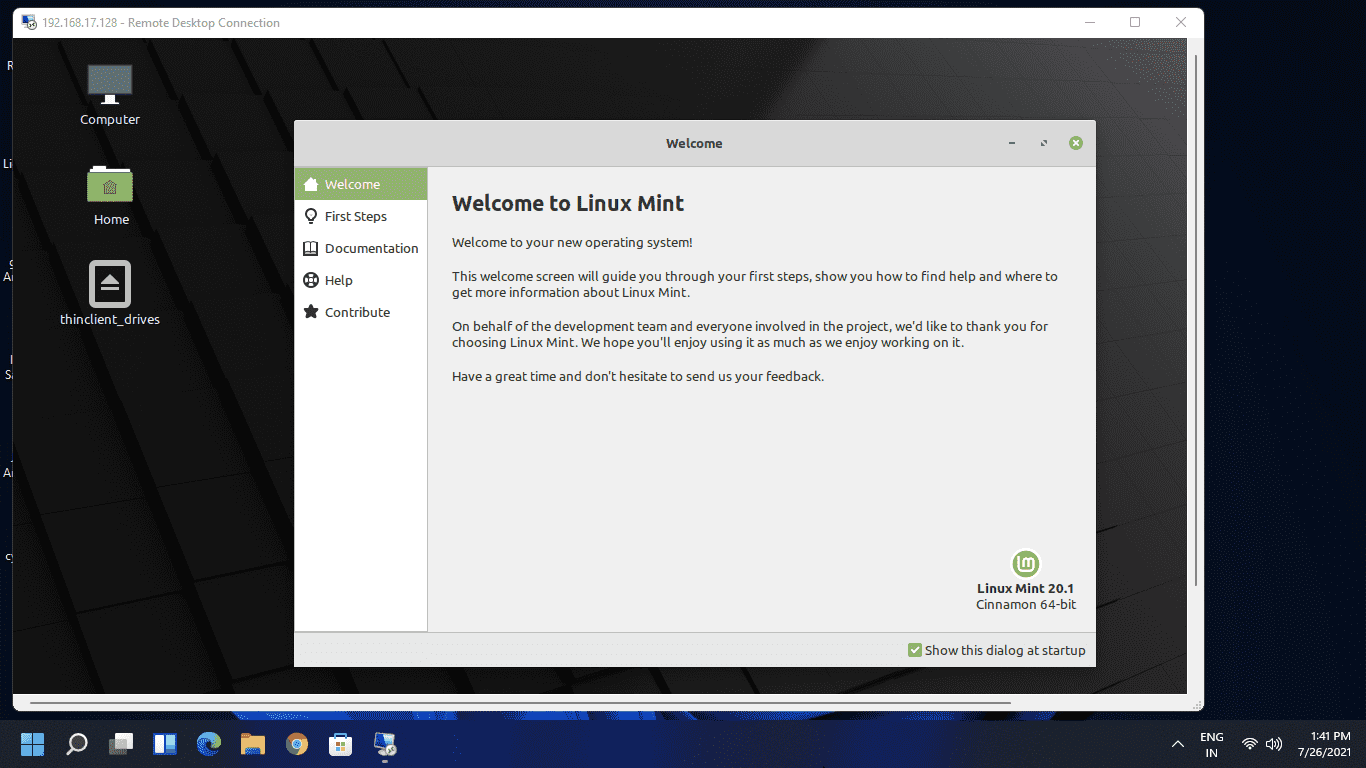Image resolution: width=1366 pixels, height=768 pixels.
Task: Click the Linux Mint logo badge
Action: [1025, 563]
